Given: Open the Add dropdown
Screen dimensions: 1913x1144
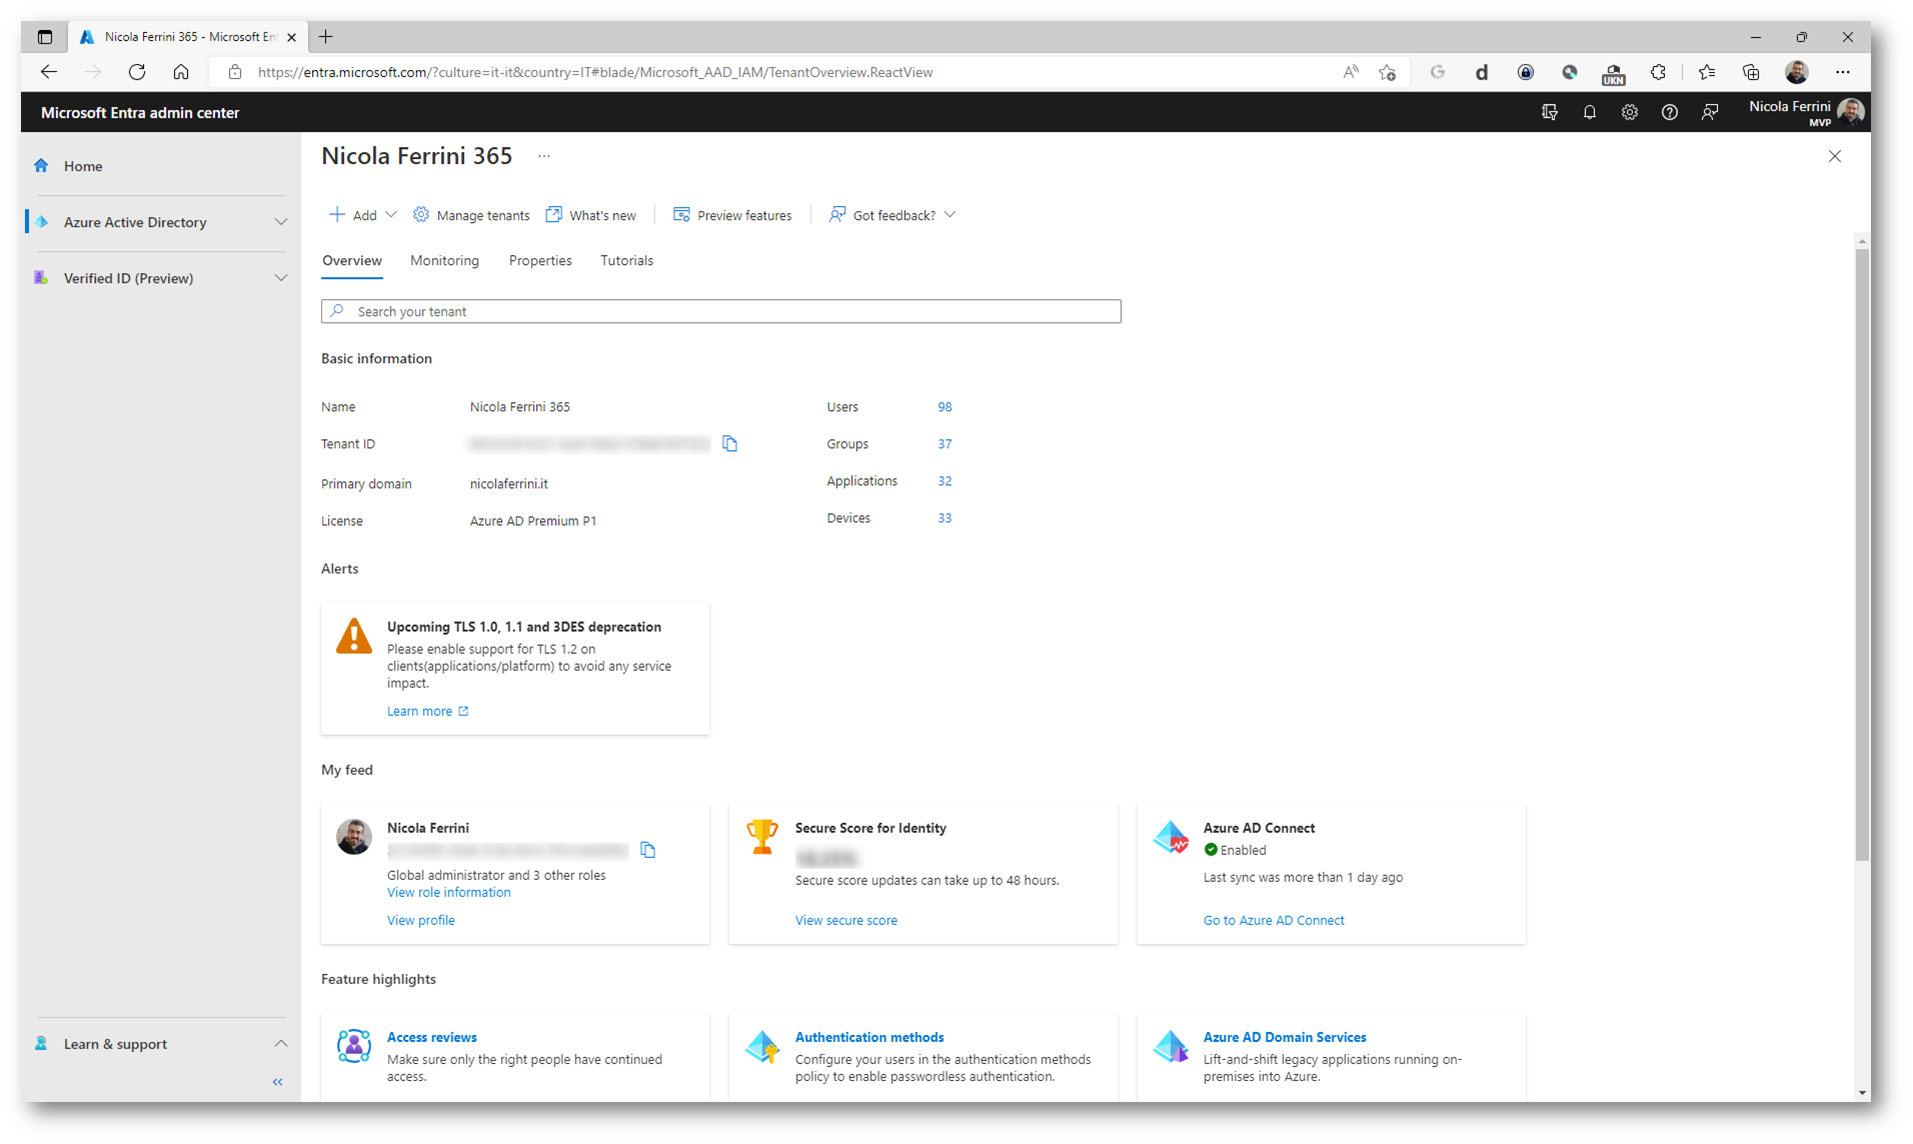Looking at the screenshot, I should tap(363, 215).
